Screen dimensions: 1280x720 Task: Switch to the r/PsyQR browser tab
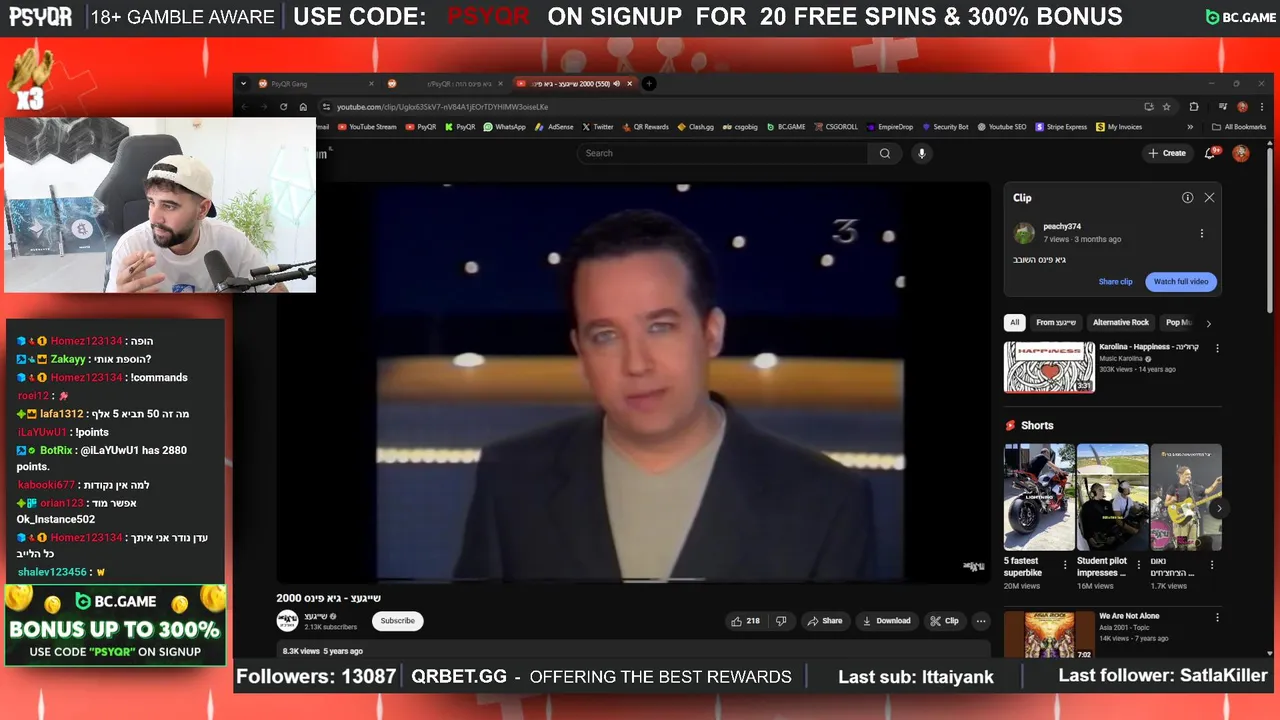coord(444,84)
